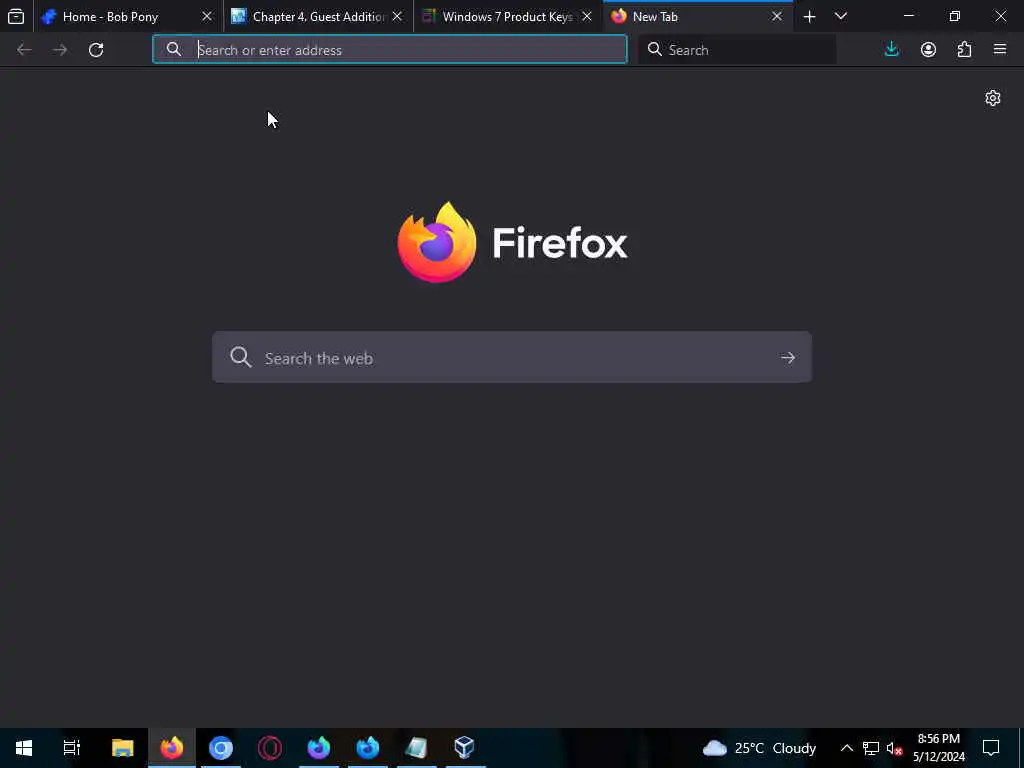Screen dimensions: 1024x768
Task: Open the Firefox application menu
Action: point(1000,50)
